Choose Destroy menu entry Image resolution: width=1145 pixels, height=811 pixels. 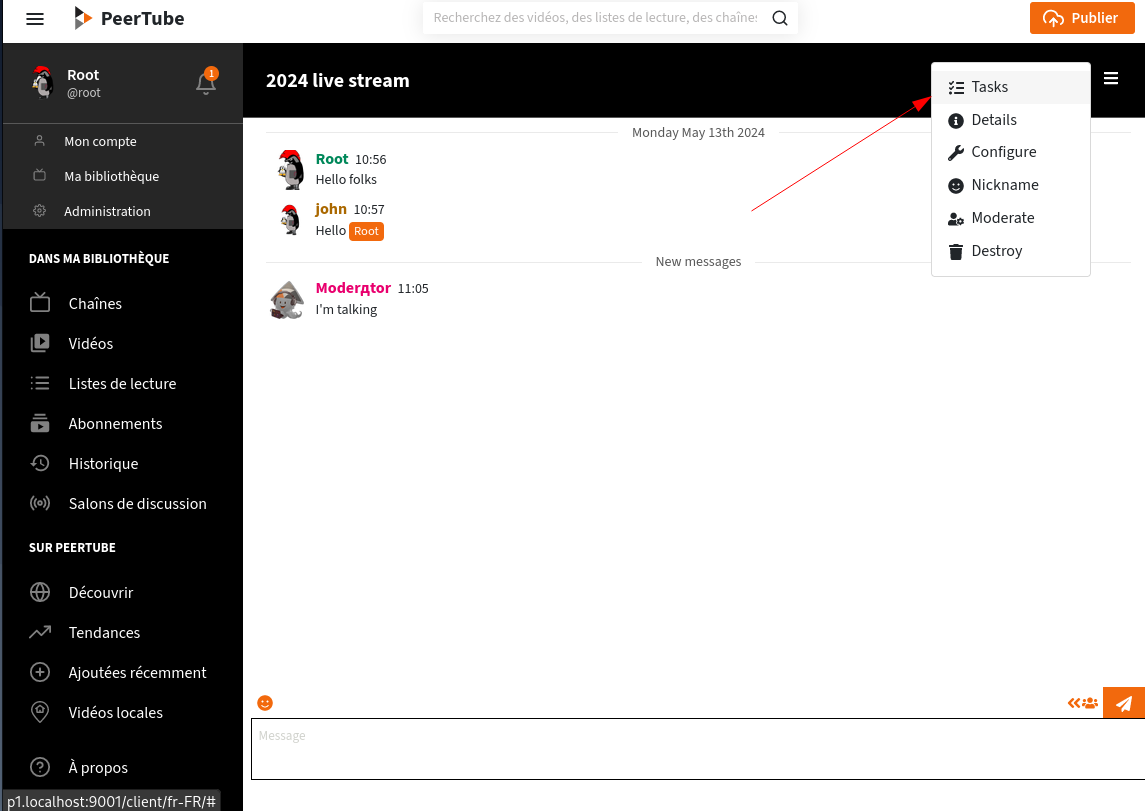[1011, 251]
